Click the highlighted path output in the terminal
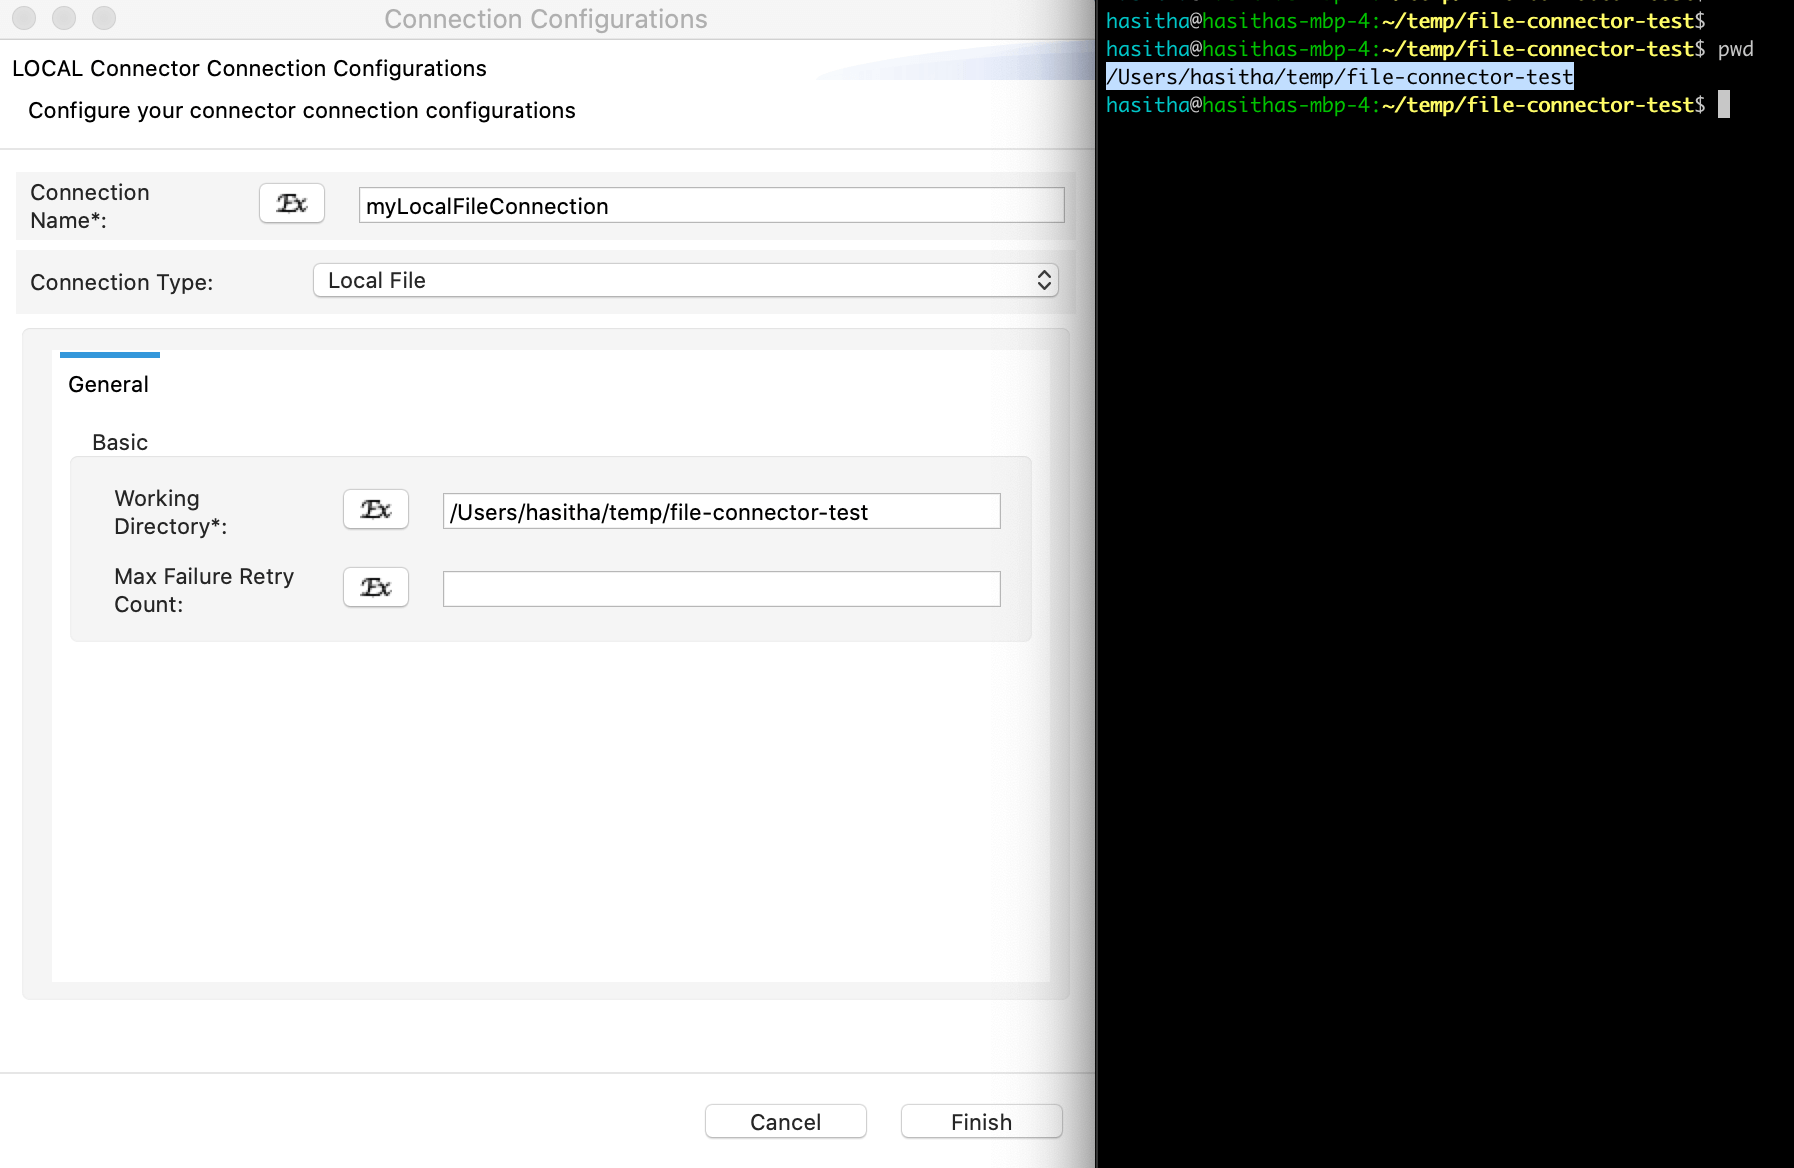1794x1168 pixels. tap(1340, 77)
